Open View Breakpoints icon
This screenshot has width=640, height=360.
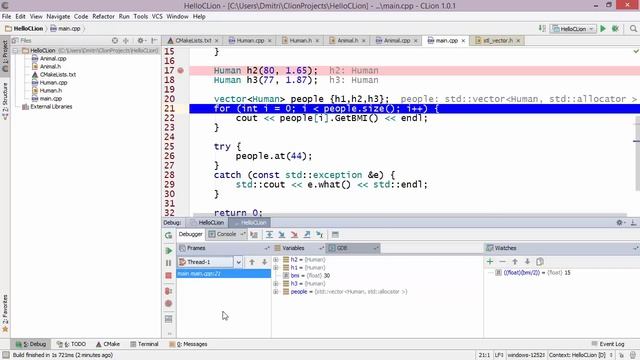click(169, 291)
